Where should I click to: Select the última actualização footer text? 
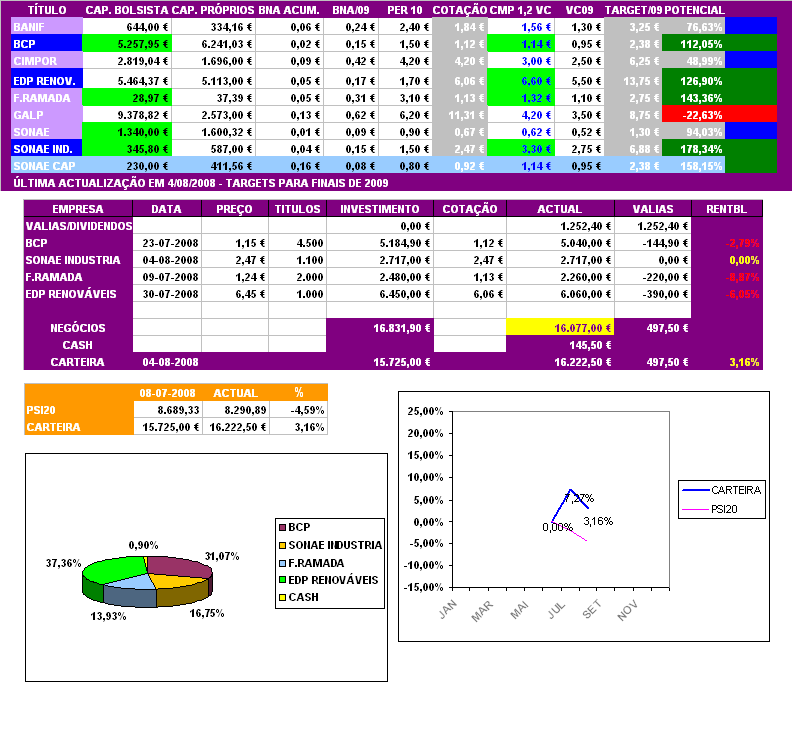pyautogui.click(x=200, y=183)
